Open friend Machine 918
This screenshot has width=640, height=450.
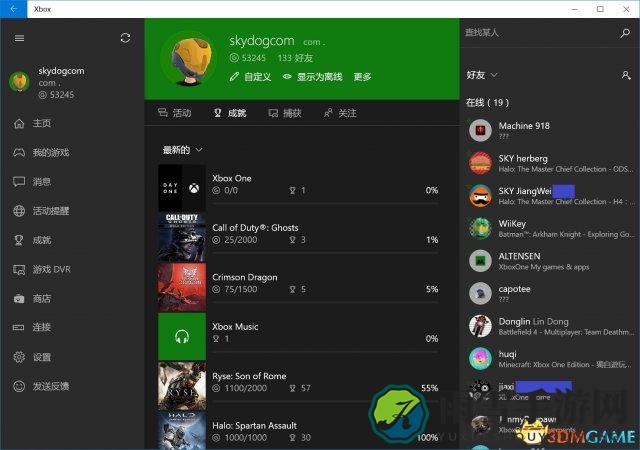[550, 131]
